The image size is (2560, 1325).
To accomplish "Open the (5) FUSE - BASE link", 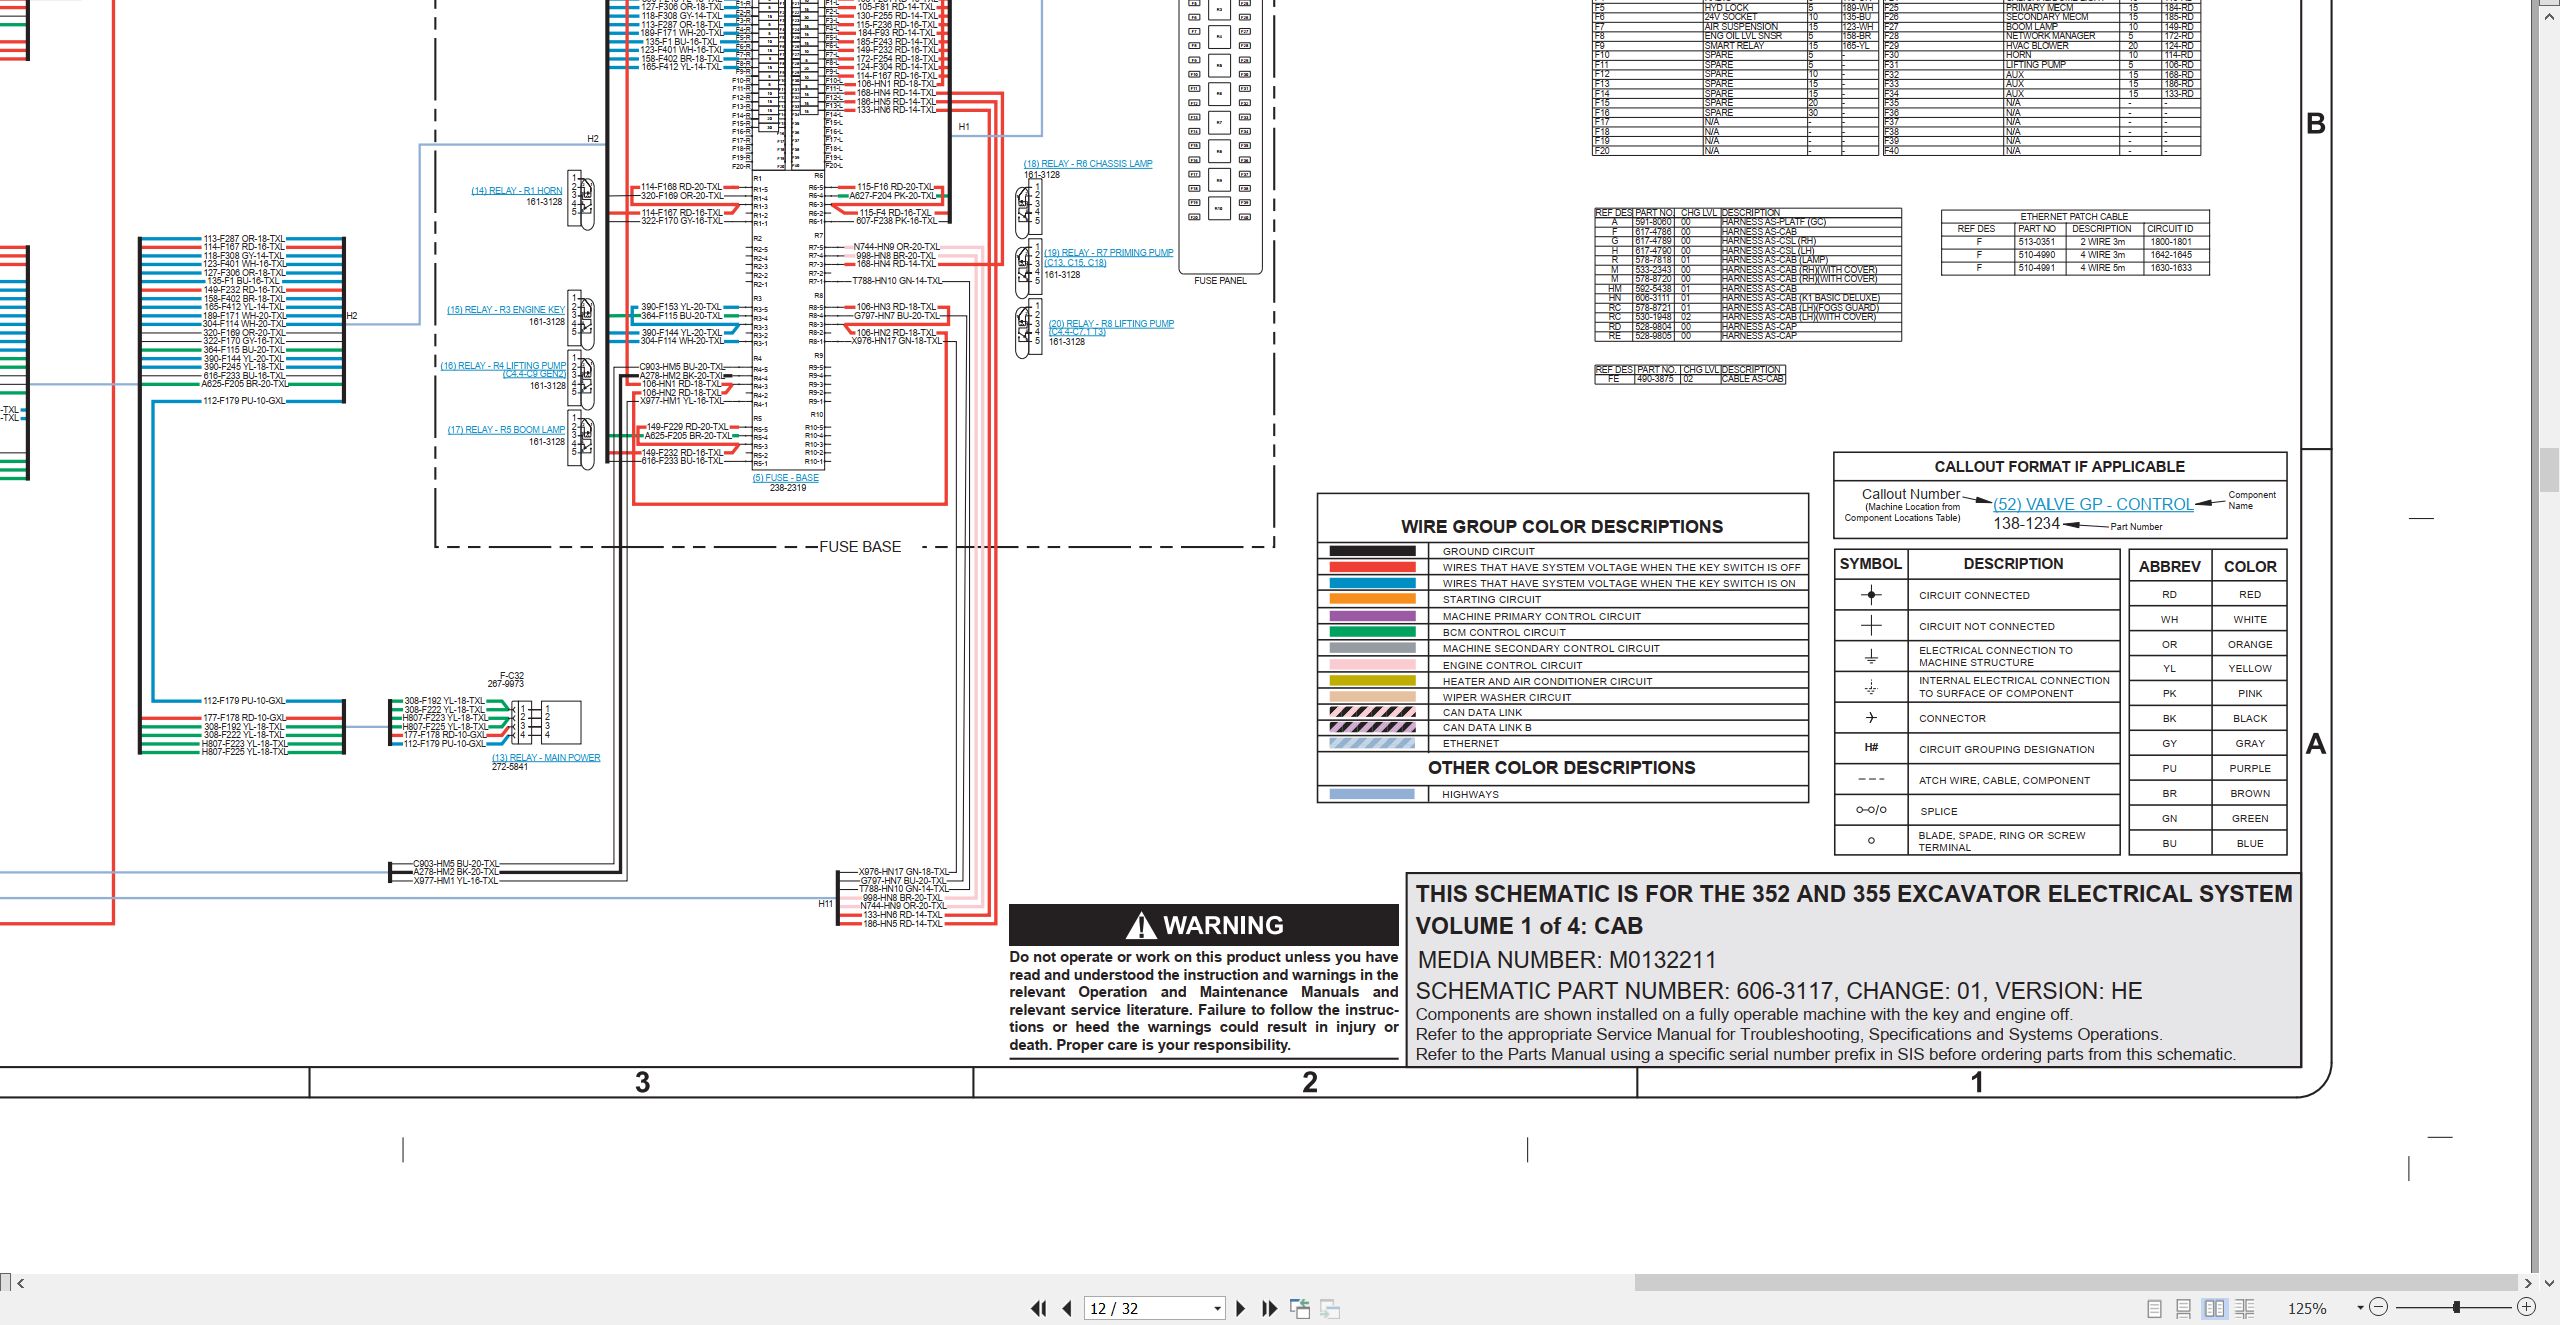I will pos(786,478).
